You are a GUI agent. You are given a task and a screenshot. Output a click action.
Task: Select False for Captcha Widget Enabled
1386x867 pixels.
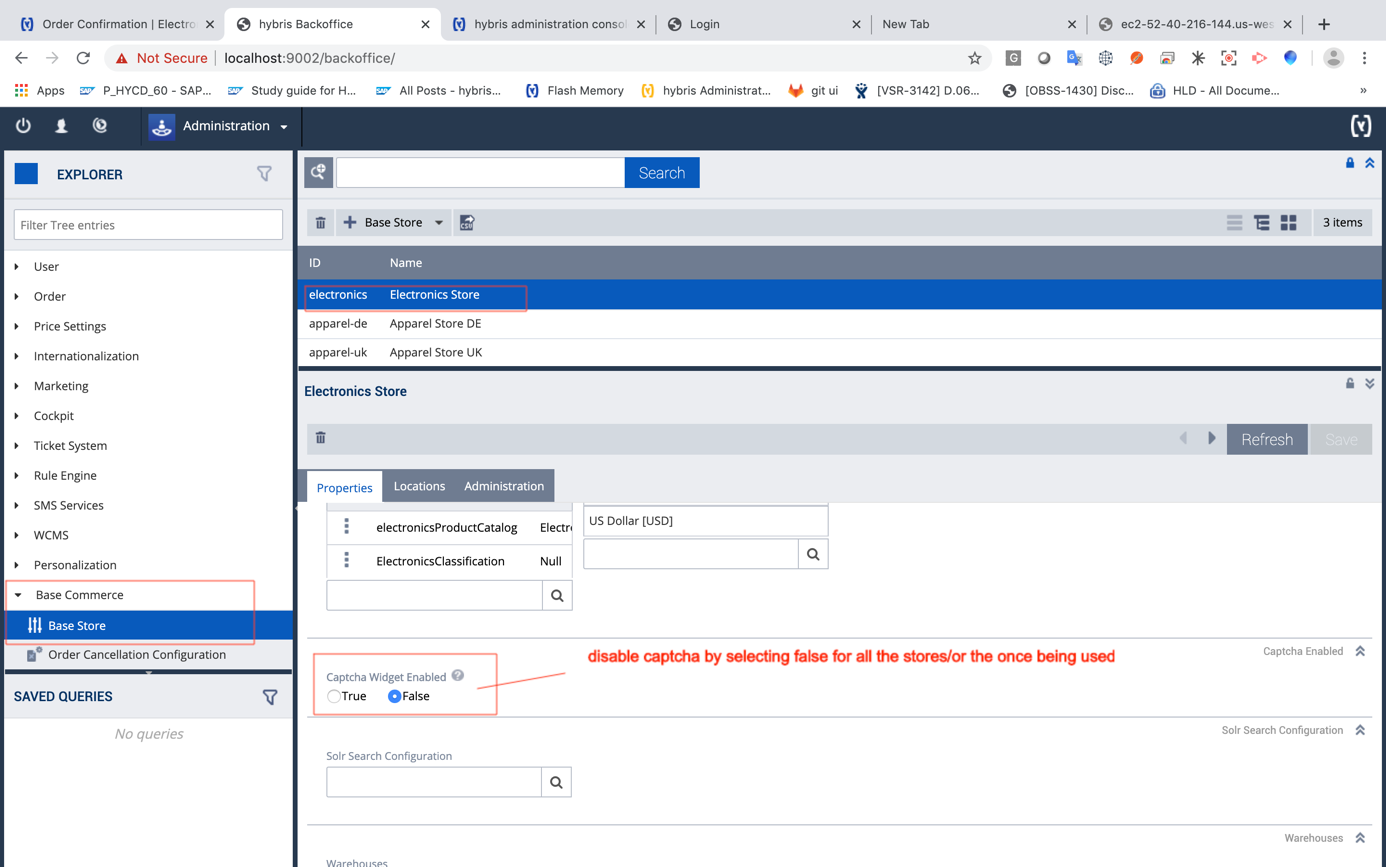(395, 697)
